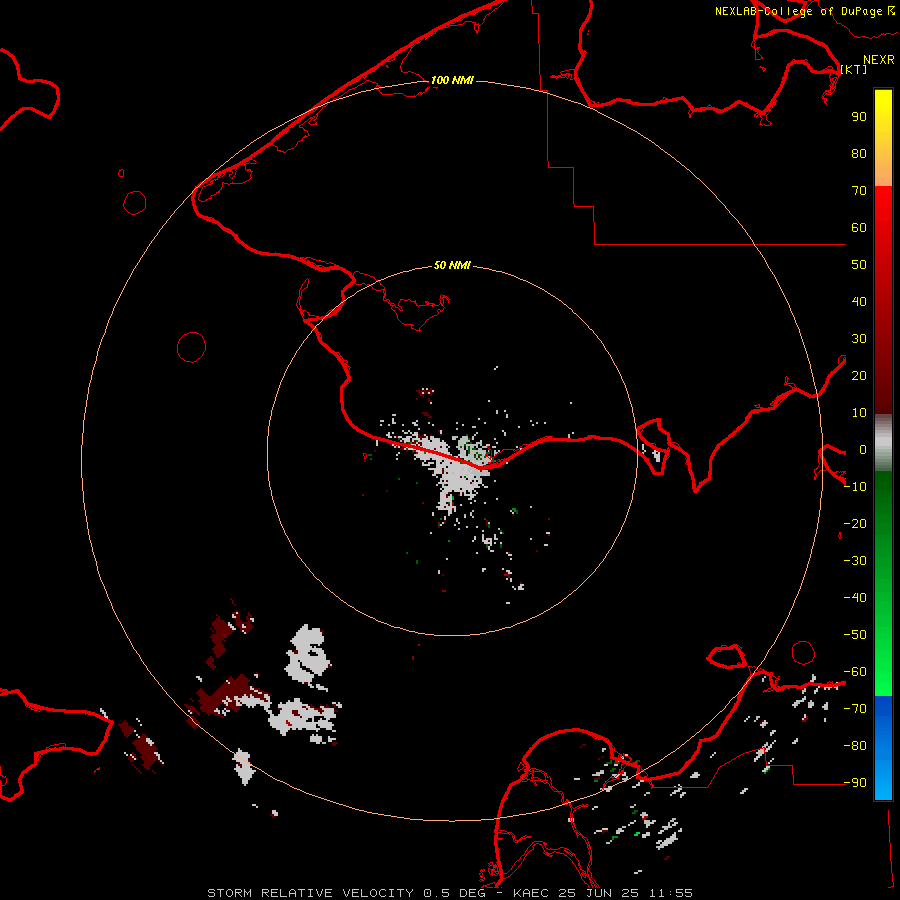
Task: Click the -70 value on the color scale
Action: [x=855, y=709]
